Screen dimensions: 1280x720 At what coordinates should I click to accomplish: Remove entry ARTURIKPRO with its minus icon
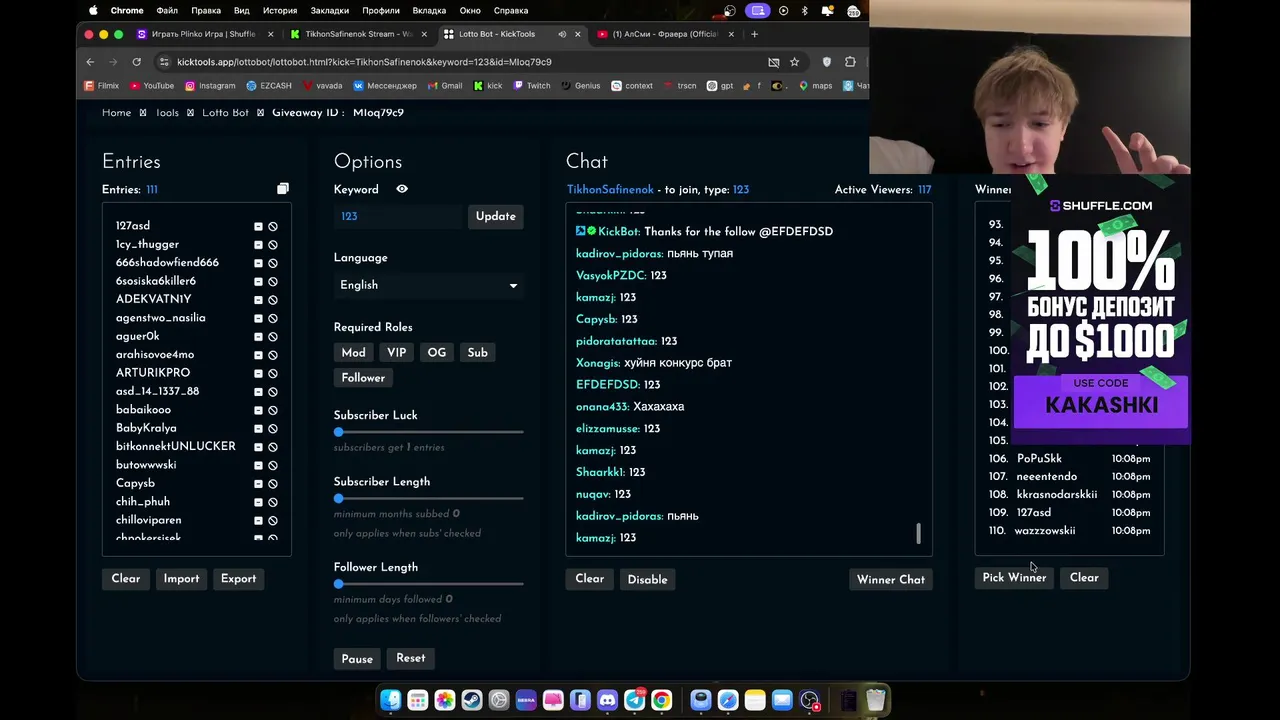pos(258,373)
